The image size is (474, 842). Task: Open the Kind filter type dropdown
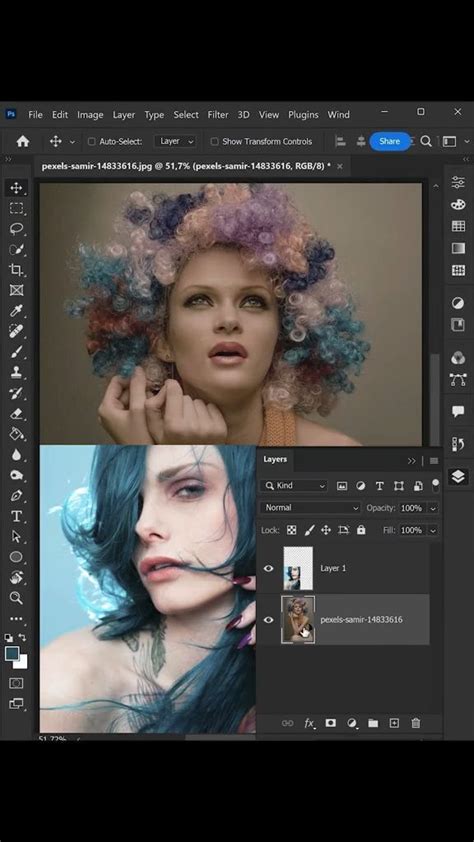[293, 485]
